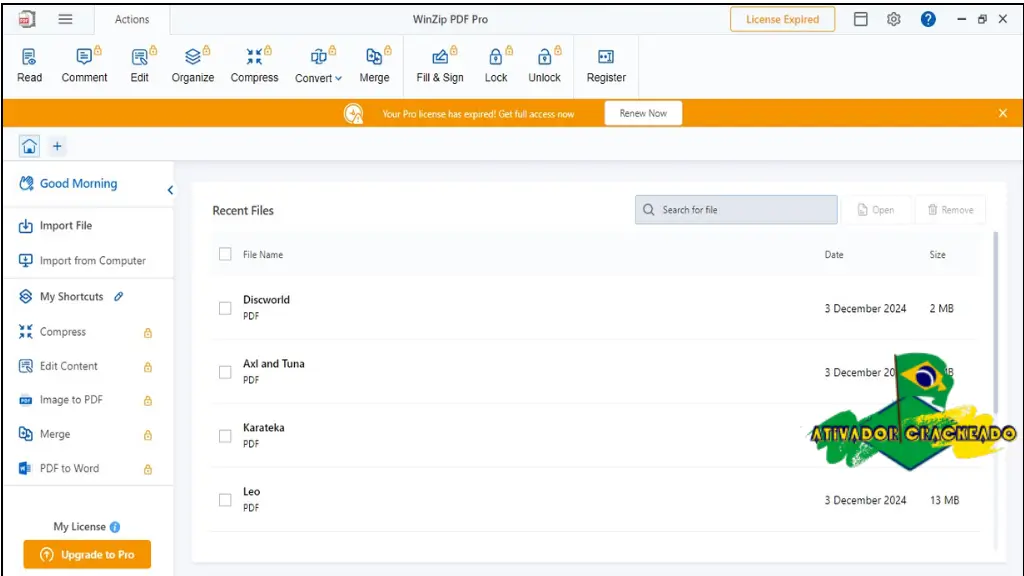Screen dimensions: 1024x576
Task: Check the Leo file checkbox
Action: tap(225, 500)
